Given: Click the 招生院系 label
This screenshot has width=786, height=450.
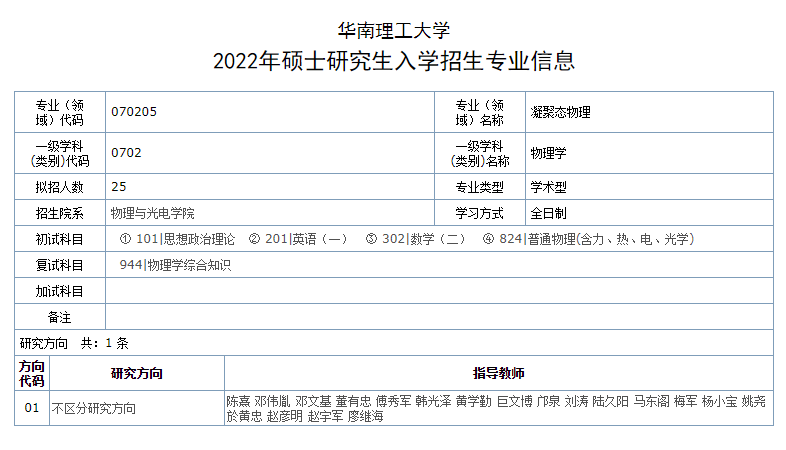Looking at the screenshot, I should (x=60, y=213).
